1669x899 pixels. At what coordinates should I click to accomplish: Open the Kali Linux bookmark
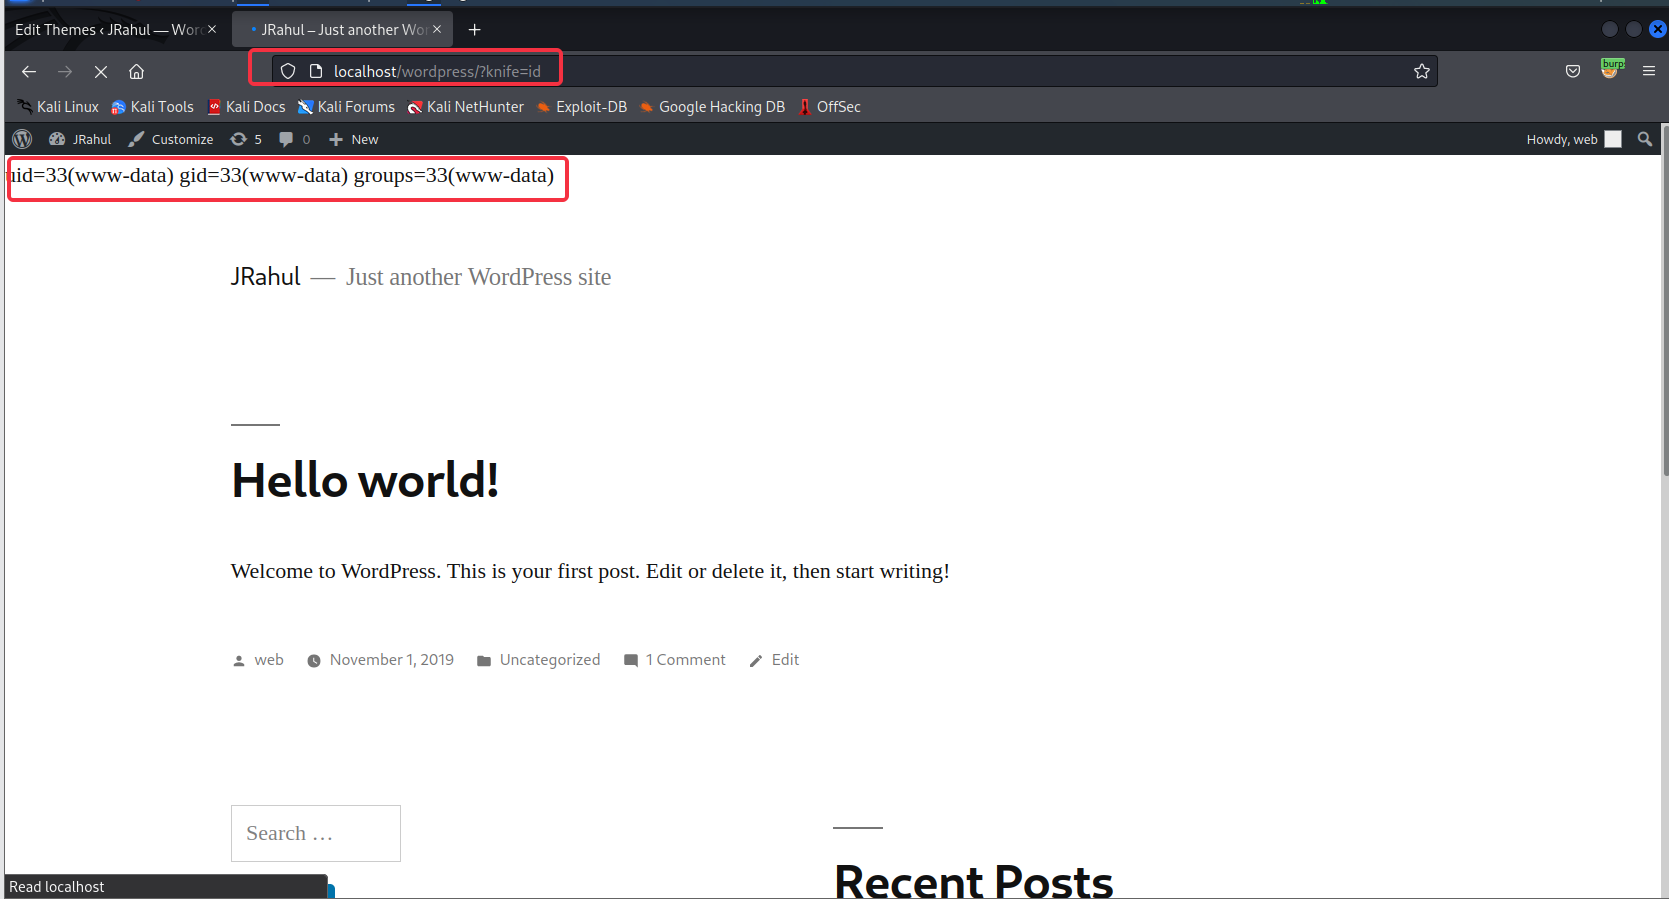pos(58,107)
